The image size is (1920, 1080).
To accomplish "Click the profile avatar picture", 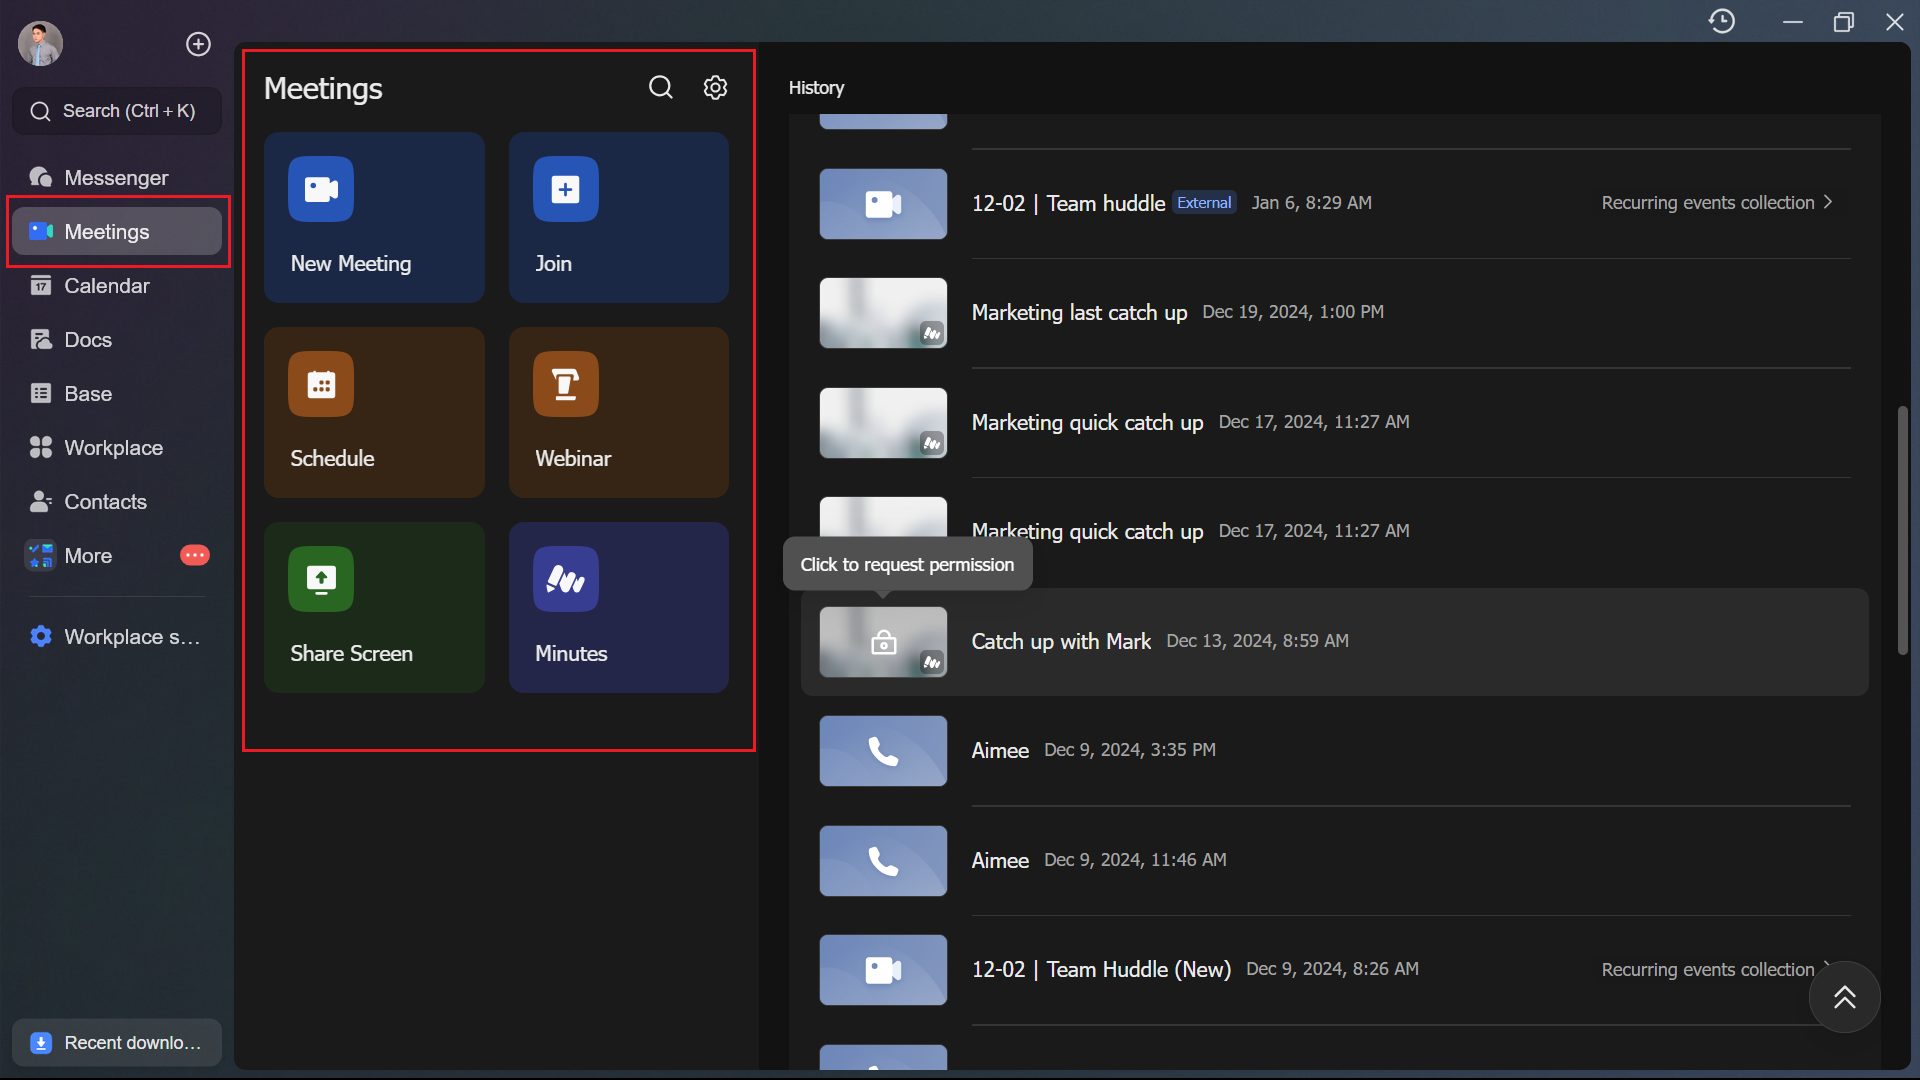I will (x=41, y=44).
